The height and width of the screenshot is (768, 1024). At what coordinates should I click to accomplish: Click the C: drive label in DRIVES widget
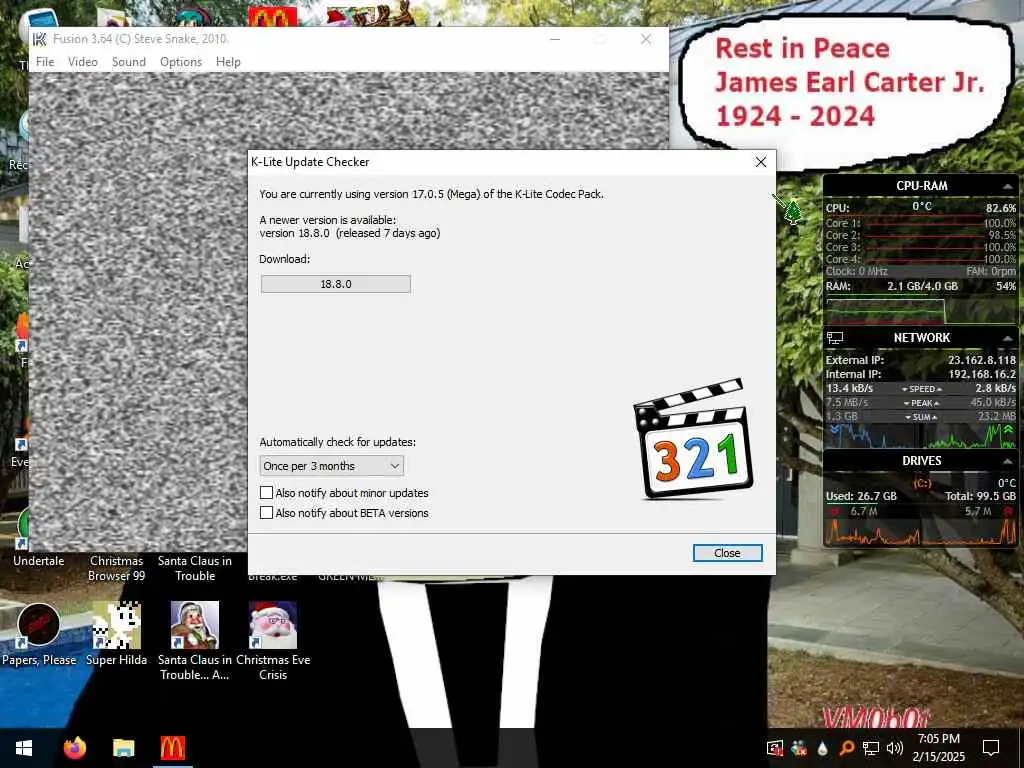tap(921, 484)
